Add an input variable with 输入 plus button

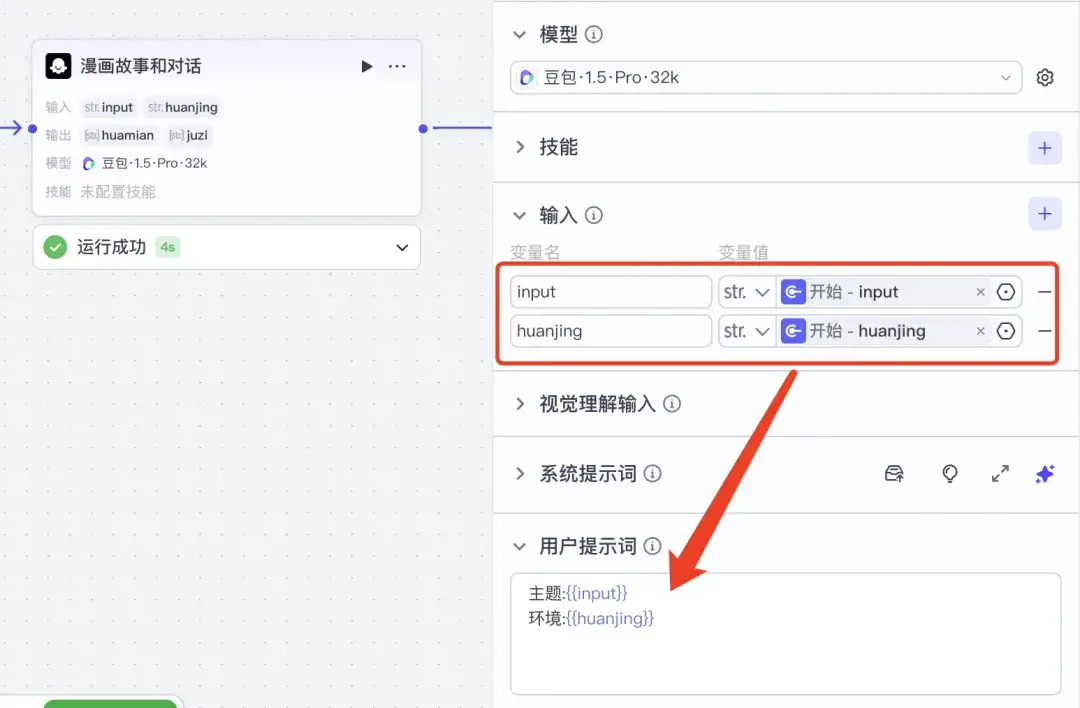pyautogui.click(x=1044, y=214)
